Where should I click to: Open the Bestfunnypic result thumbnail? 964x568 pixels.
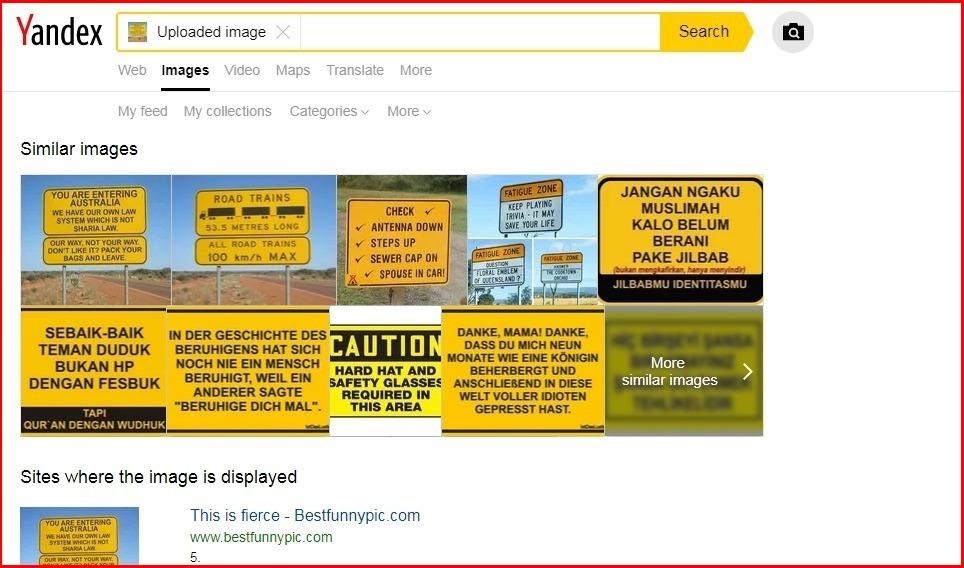click(x=79, y=536)
